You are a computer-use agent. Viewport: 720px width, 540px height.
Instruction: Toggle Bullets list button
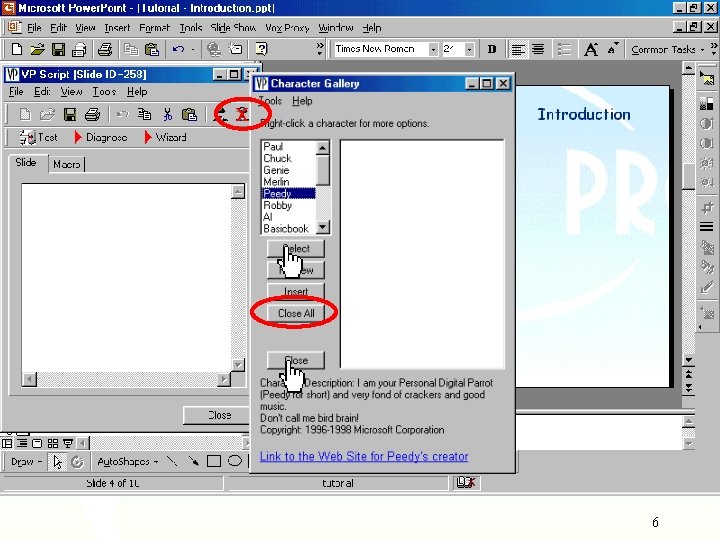coord(564,49)
